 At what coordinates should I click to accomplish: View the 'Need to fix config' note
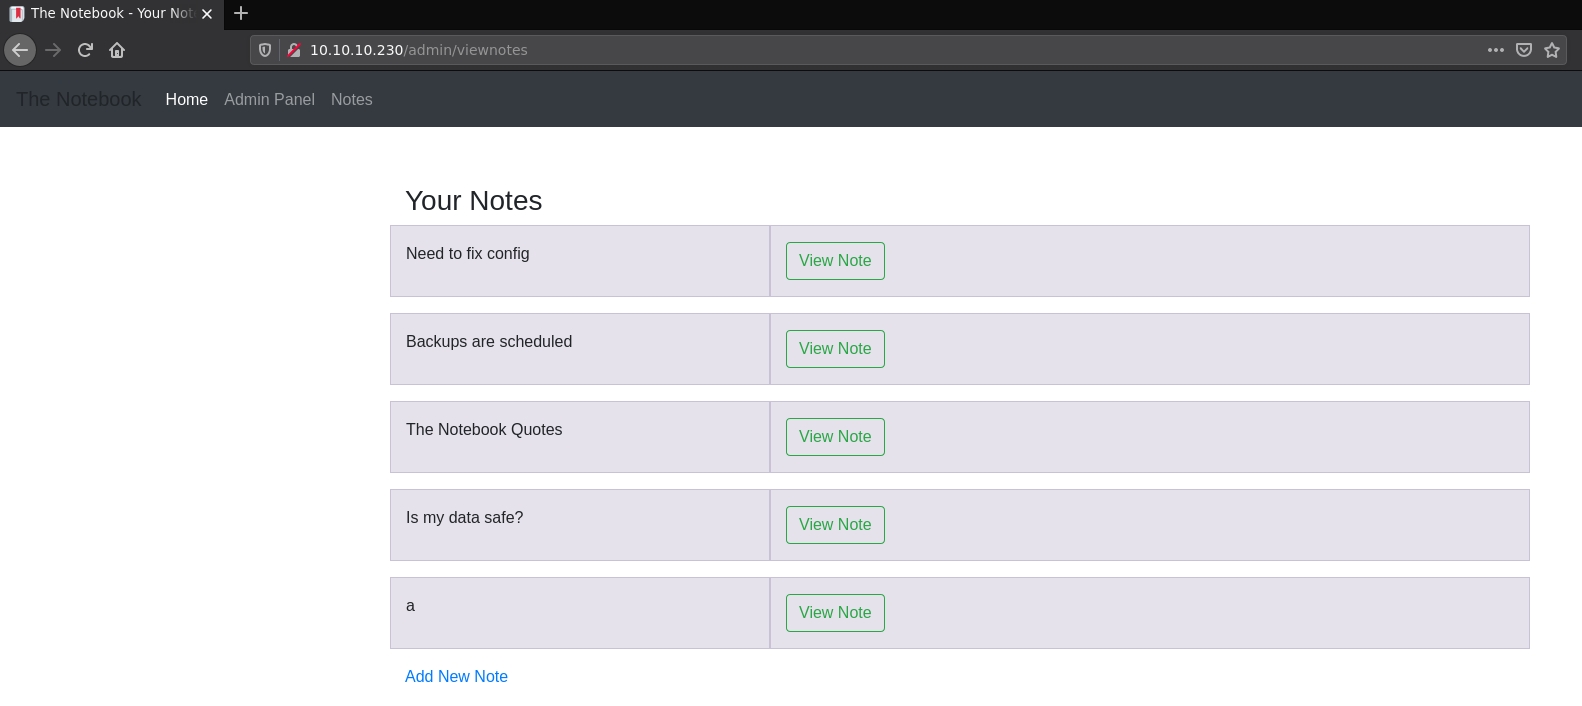pos(835,261)
